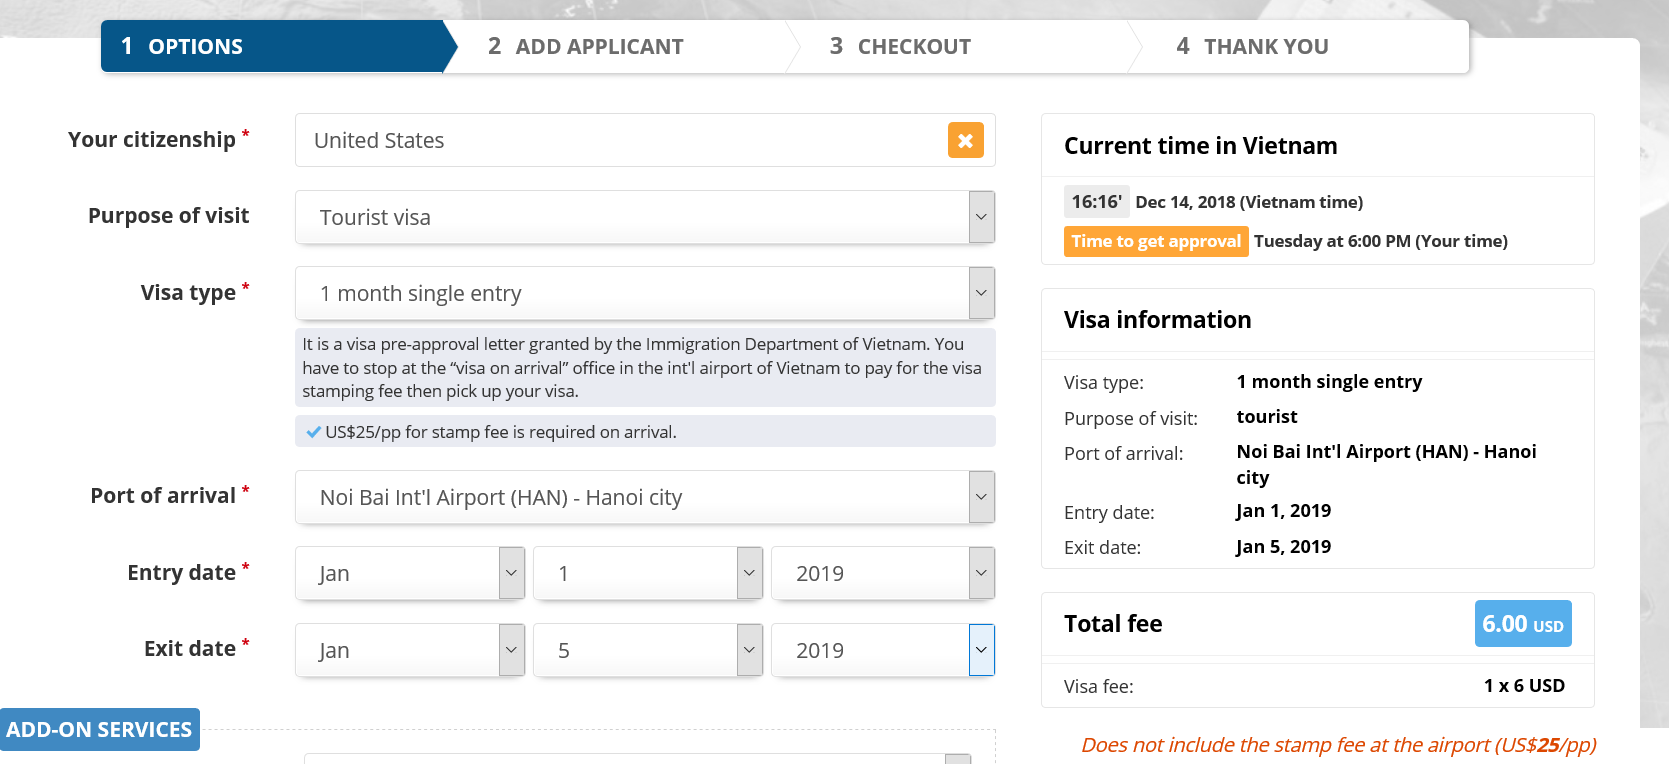This screenshot has height=764, width=1669.
Task: Change the Entry date month selector
Action: [409, 573]
